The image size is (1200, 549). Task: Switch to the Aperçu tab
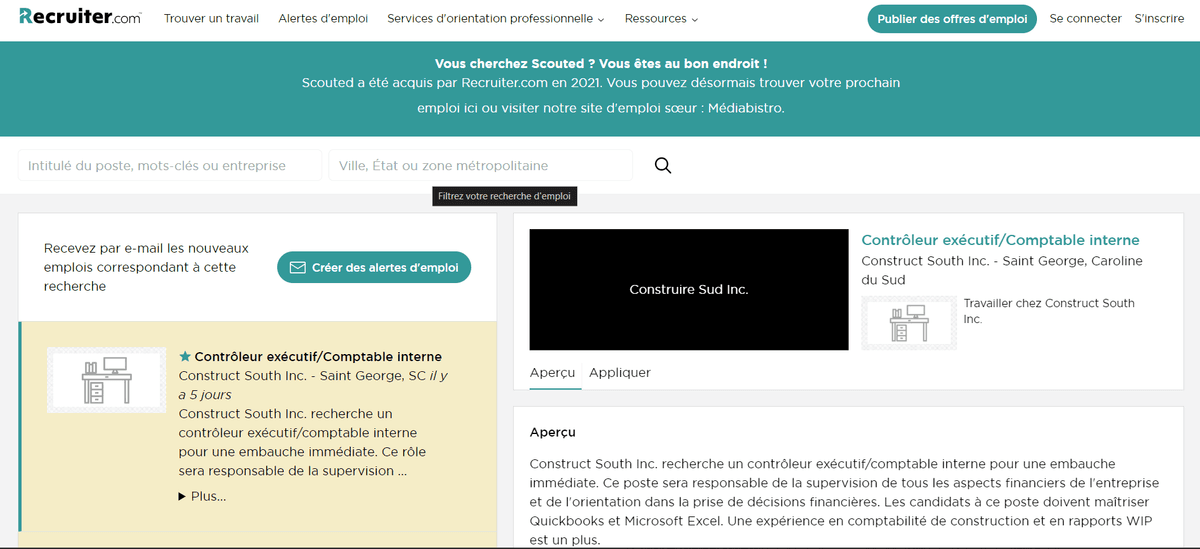553,372
